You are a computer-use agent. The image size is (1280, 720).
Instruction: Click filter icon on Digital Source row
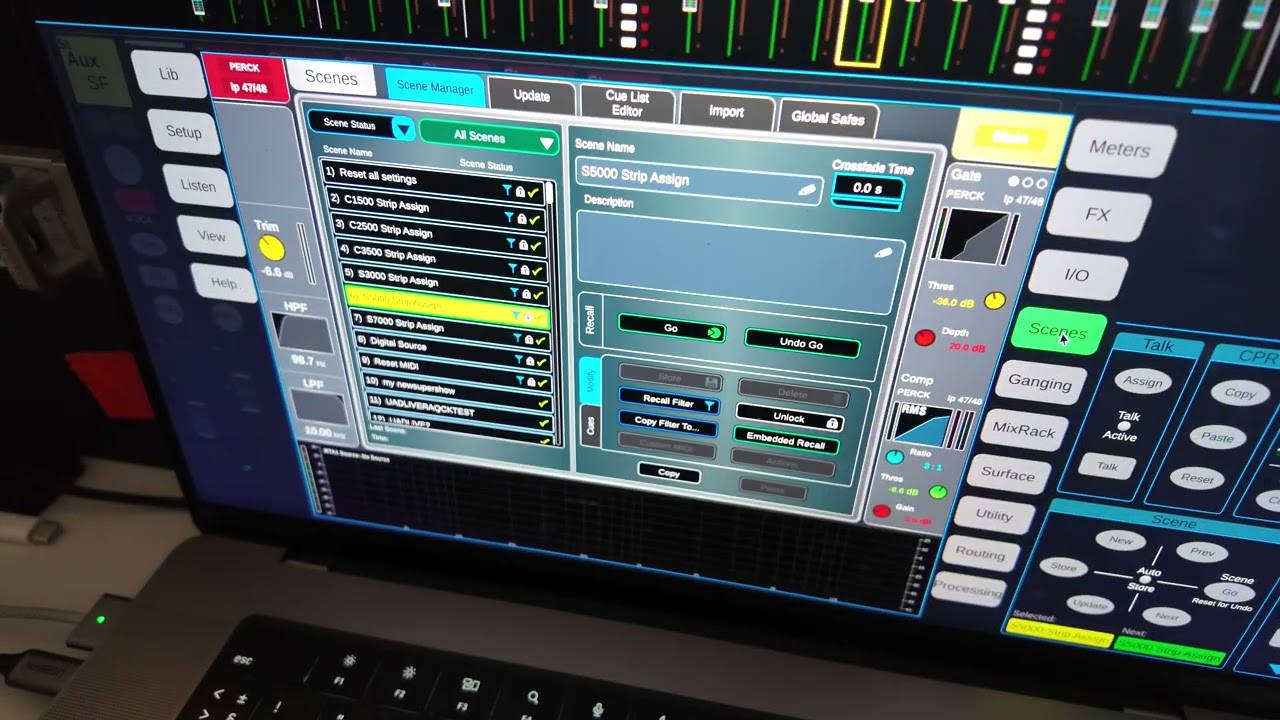coord(518,358)
